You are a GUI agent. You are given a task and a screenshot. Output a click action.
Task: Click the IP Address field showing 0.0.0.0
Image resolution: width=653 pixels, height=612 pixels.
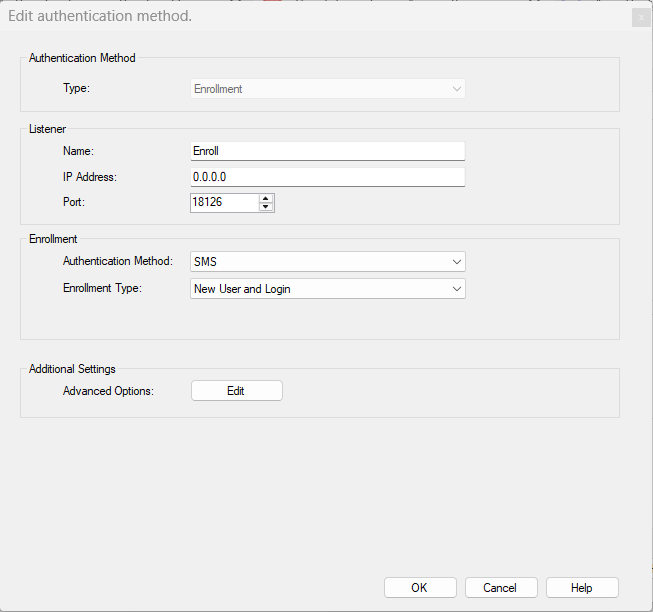pyautogui.click(x=328, y=177)
